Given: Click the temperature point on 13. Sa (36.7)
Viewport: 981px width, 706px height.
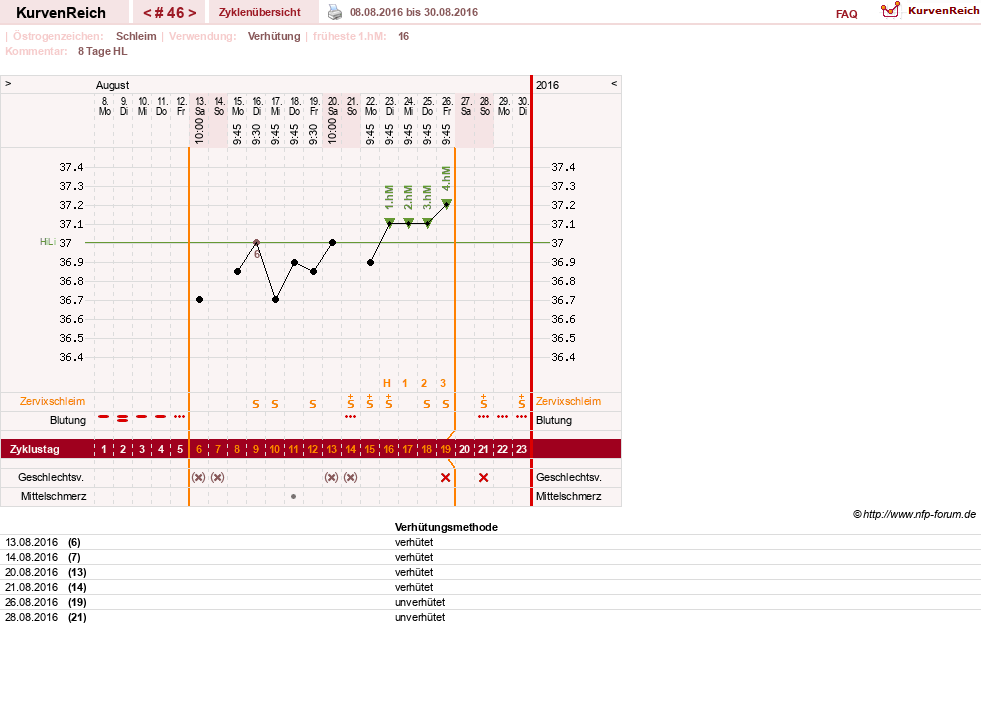Looking at the screenshot, I should (x=200, y=300).
